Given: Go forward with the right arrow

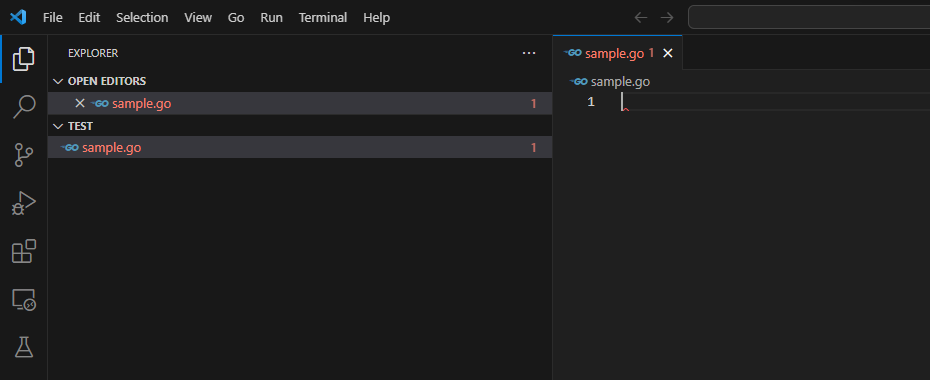Looking at the screenshot, I should point(667,18).
